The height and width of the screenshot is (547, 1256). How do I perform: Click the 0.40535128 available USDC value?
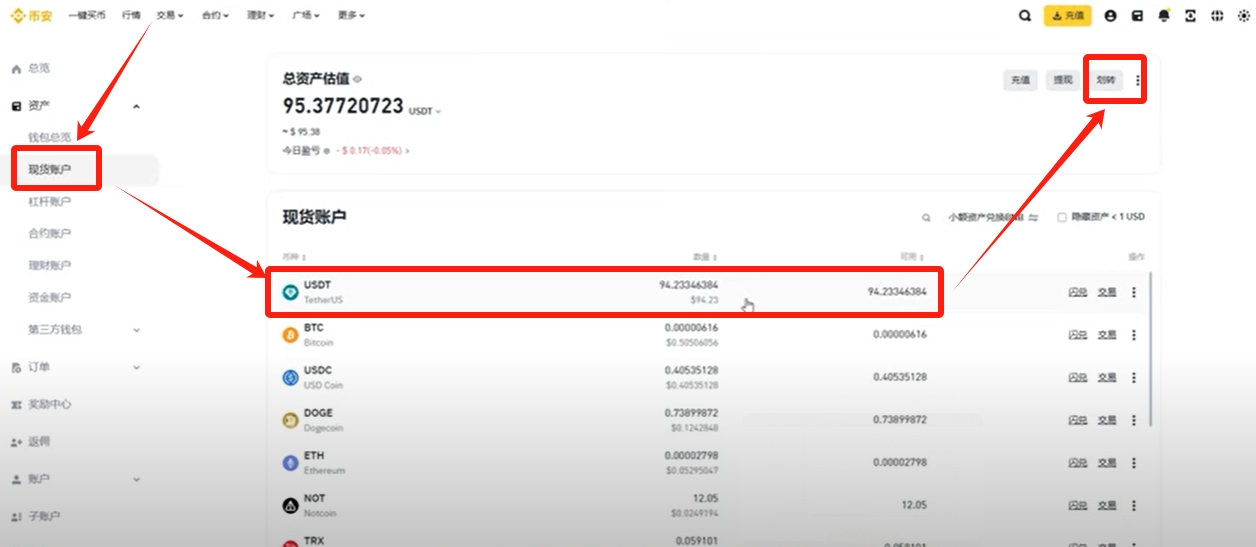click(900, 377)
